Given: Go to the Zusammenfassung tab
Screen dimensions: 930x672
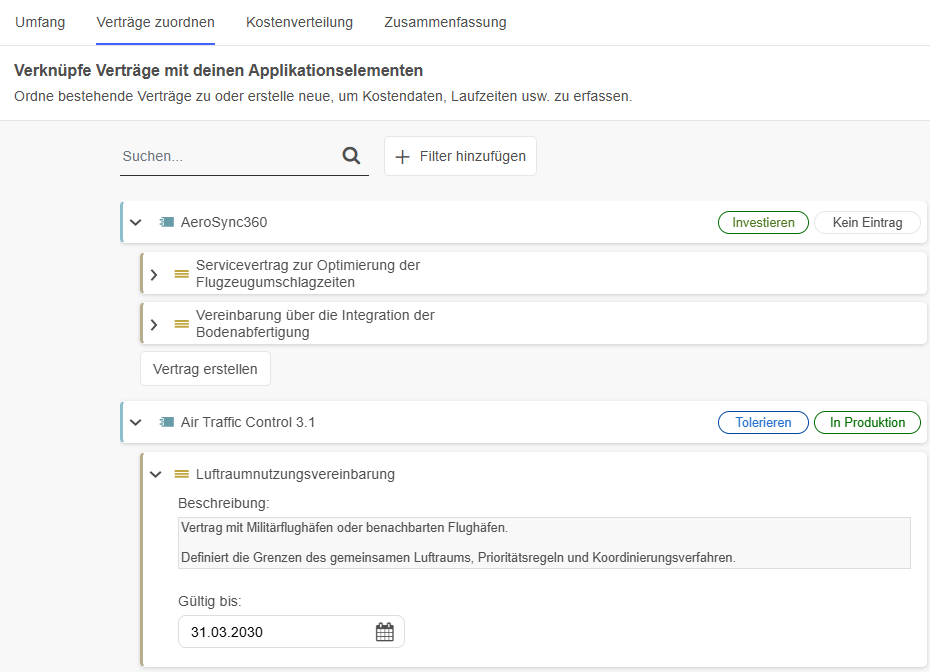Looking at the screenshot, I should click(445, 22).
